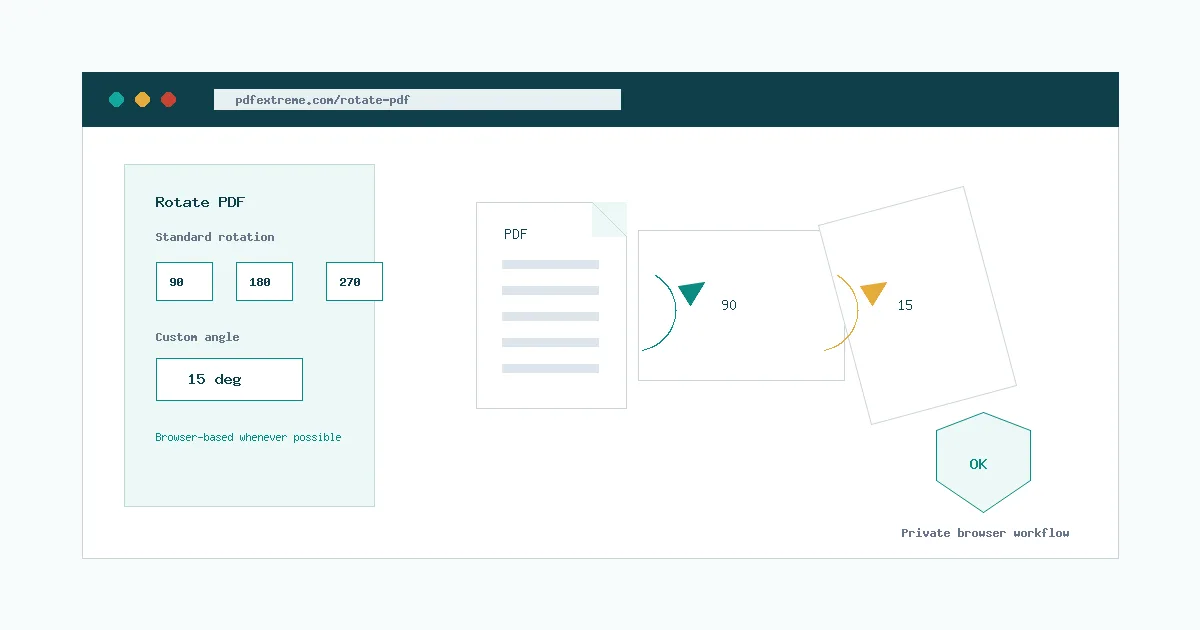The height and width of the screenshot is (630, 1200).
Task: Open the PDF document thumbnail
Action: 551,306
